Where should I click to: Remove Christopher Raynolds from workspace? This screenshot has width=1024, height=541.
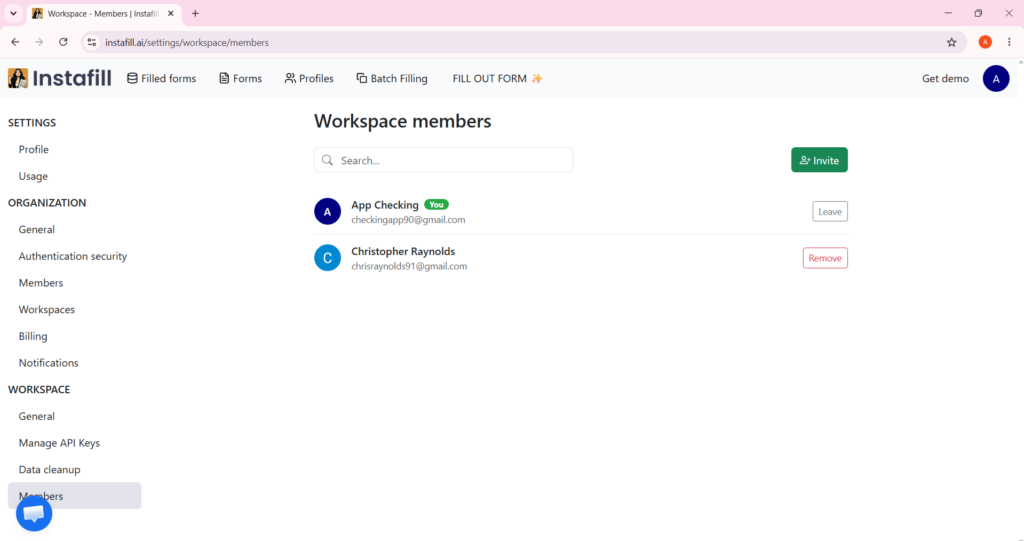825,258
